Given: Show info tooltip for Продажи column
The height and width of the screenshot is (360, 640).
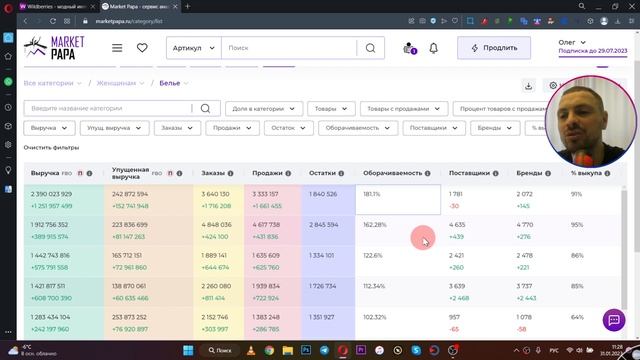Looking at the screenshot, I should tap(288, 173).
